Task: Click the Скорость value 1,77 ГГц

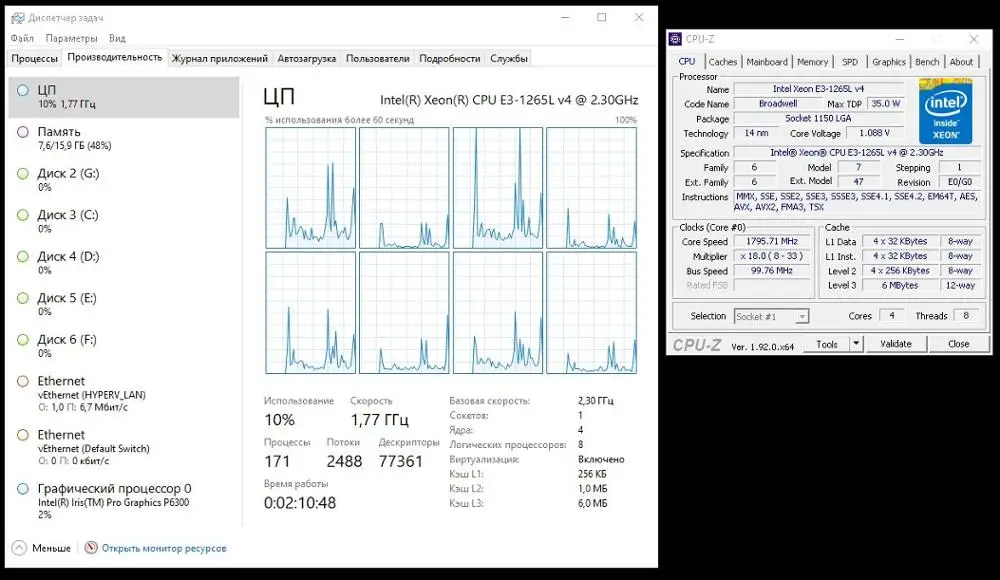Action: pyautogui.click(x=379, y=420)
